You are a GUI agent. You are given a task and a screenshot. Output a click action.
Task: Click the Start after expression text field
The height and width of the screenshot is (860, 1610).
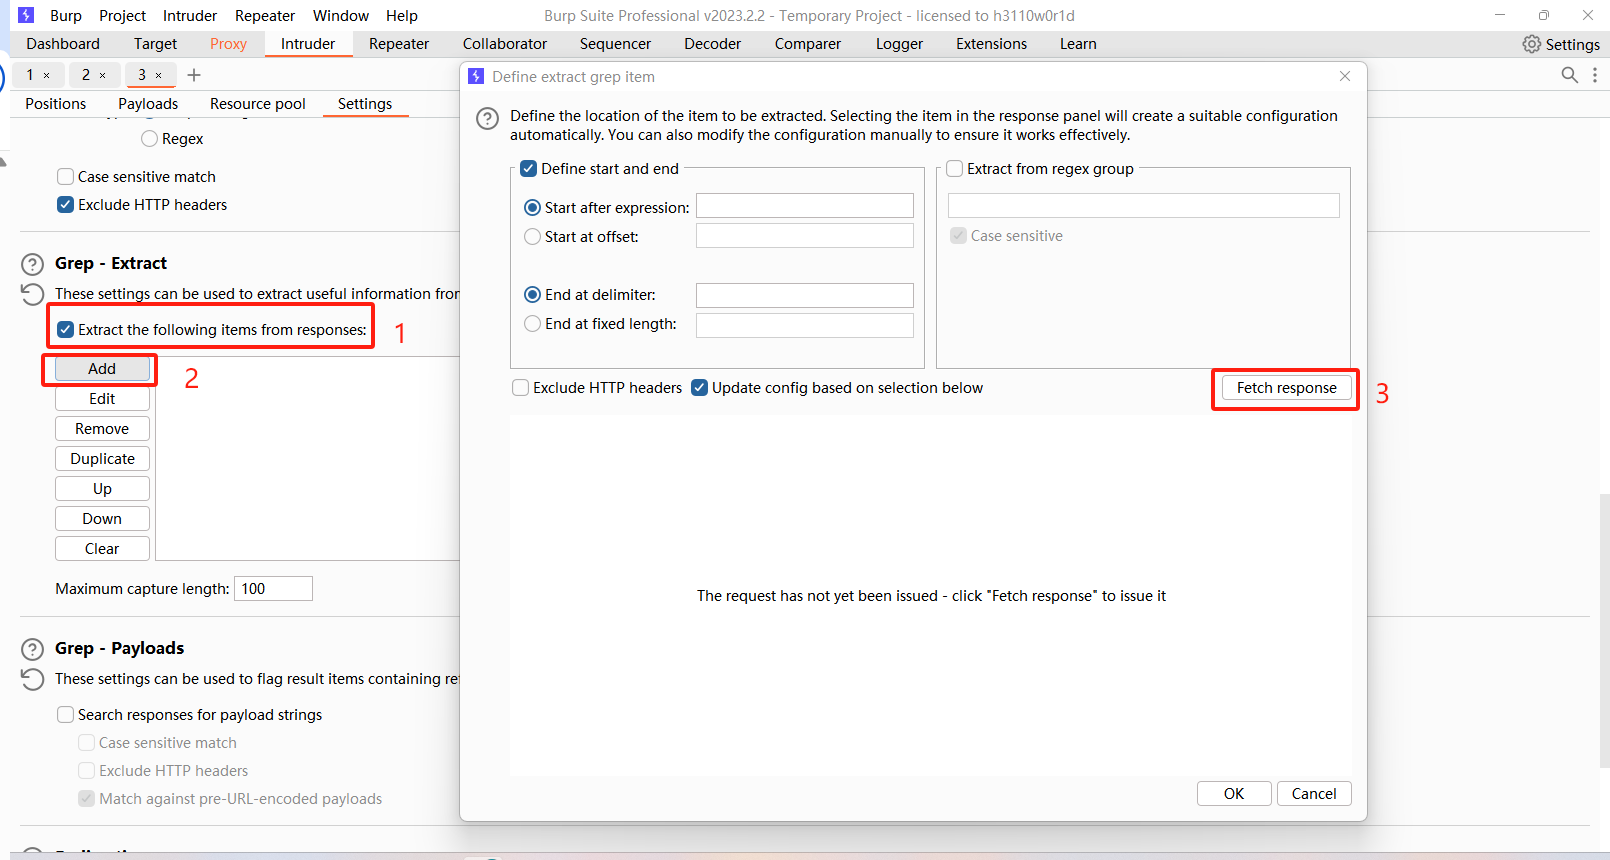tap(805, 206)
